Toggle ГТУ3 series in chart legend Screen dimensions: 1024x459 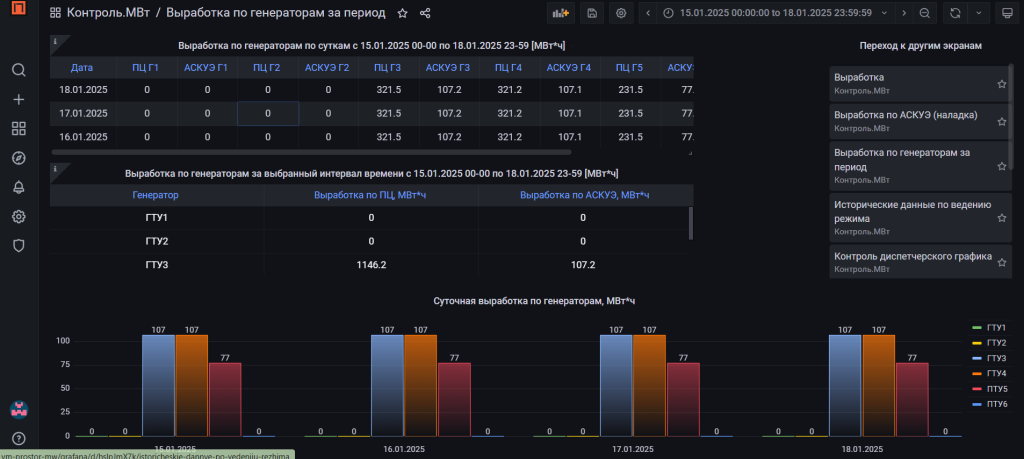tap(995, 358)
